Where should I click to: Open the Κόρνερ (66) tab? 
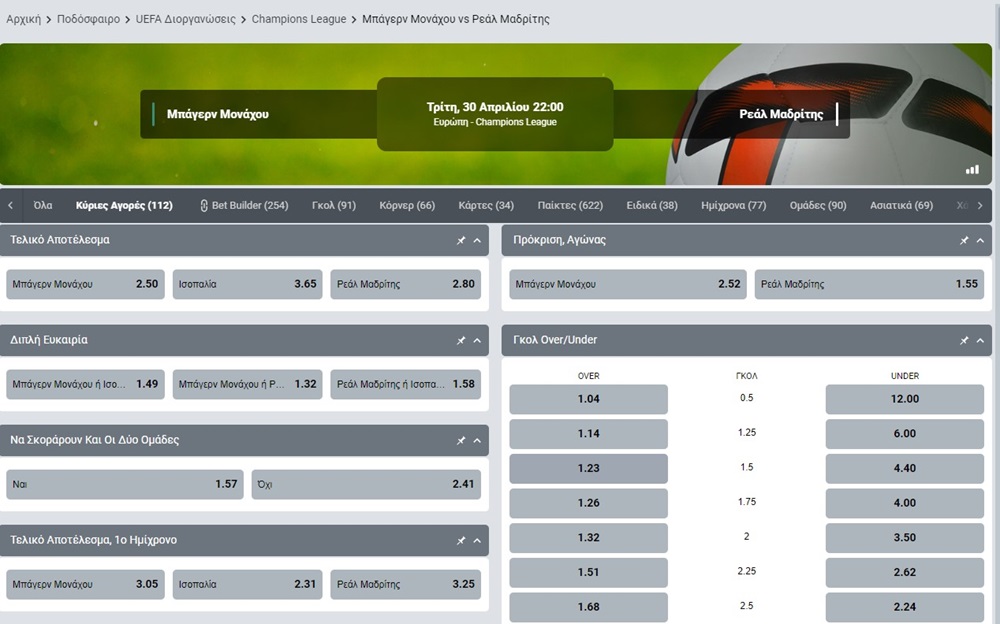[x=407, y=205]
